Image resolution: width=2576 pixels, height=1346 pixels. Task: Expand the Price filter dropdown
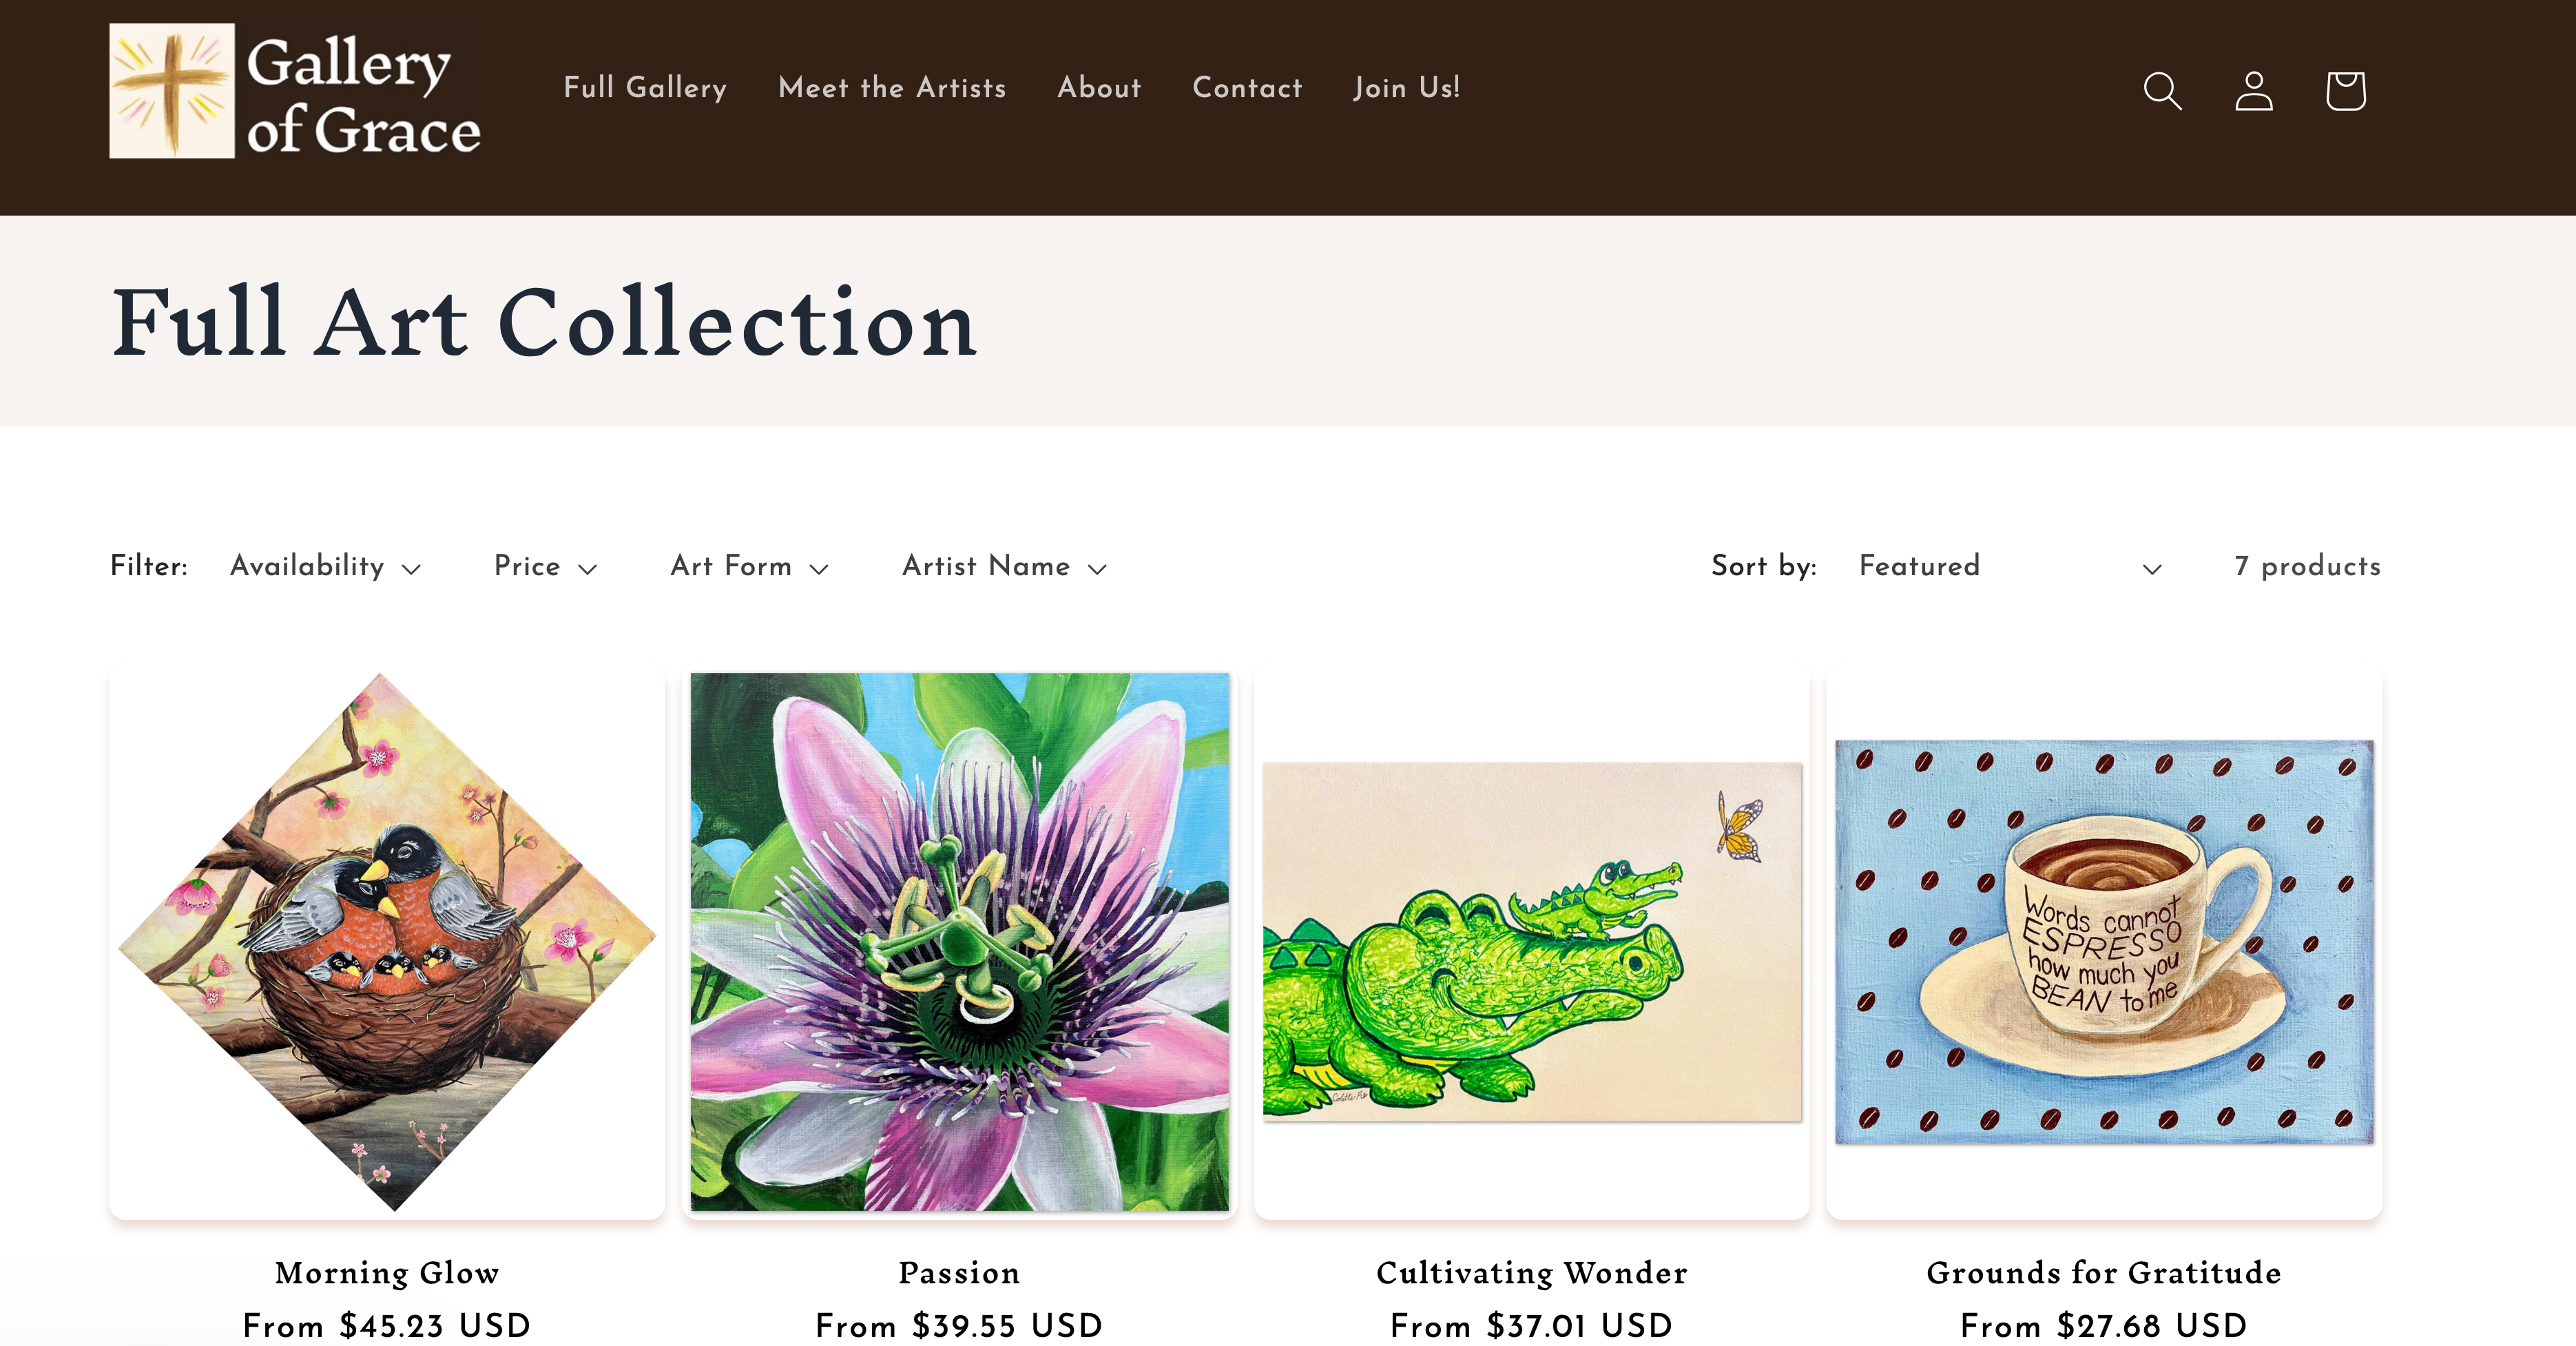[x=545, y=567]
